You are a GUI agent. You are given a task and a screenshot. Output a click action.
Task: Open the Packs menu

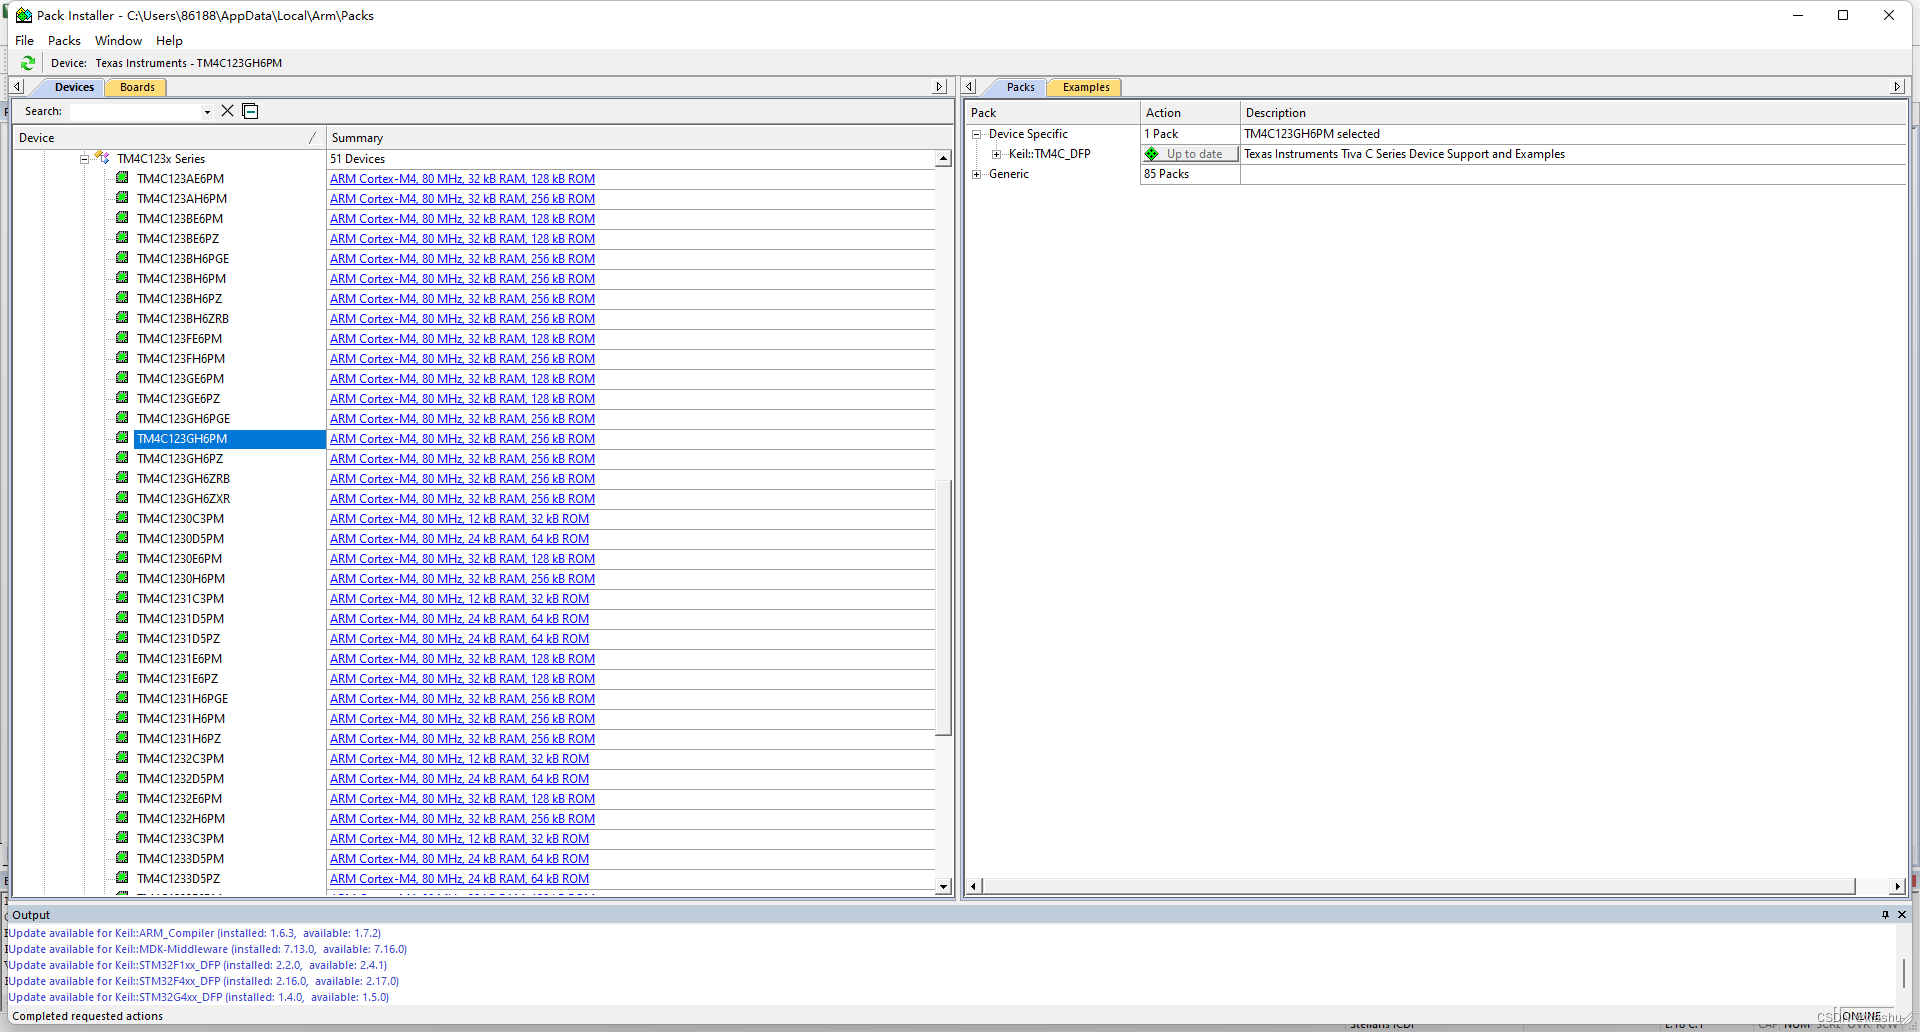pos(64,40)
